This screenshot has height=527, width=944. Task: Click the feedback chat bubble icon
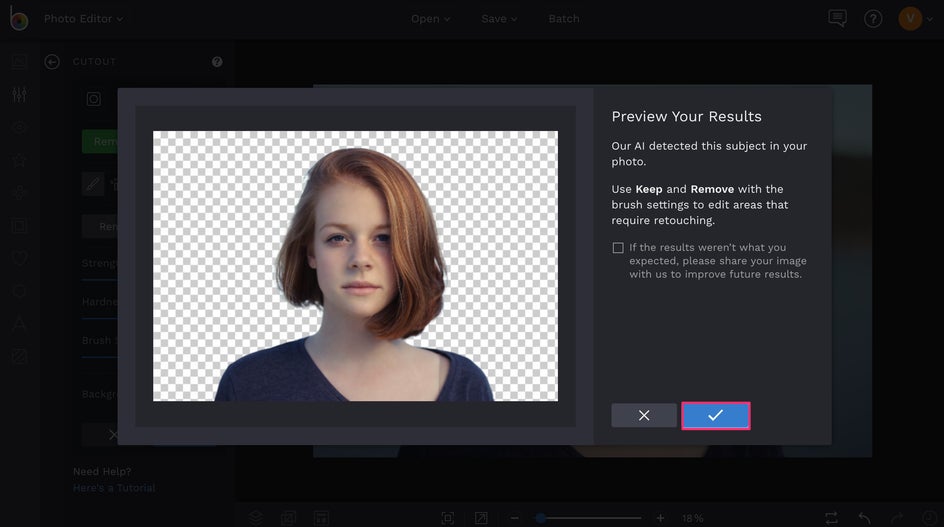(x=837, y=19)
